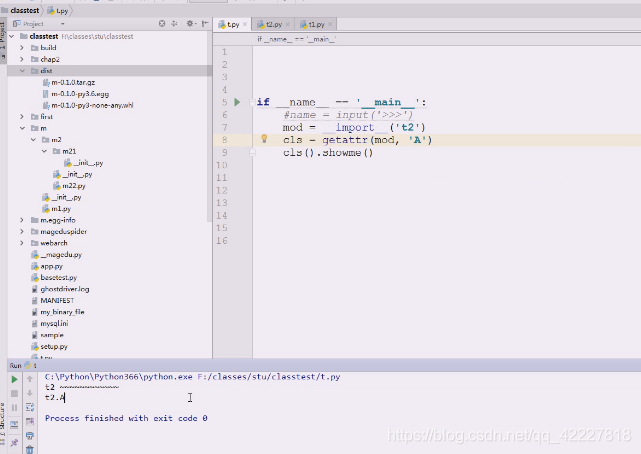Click the Print console output icon
641x454 pixels.
(x=29, y=436)
